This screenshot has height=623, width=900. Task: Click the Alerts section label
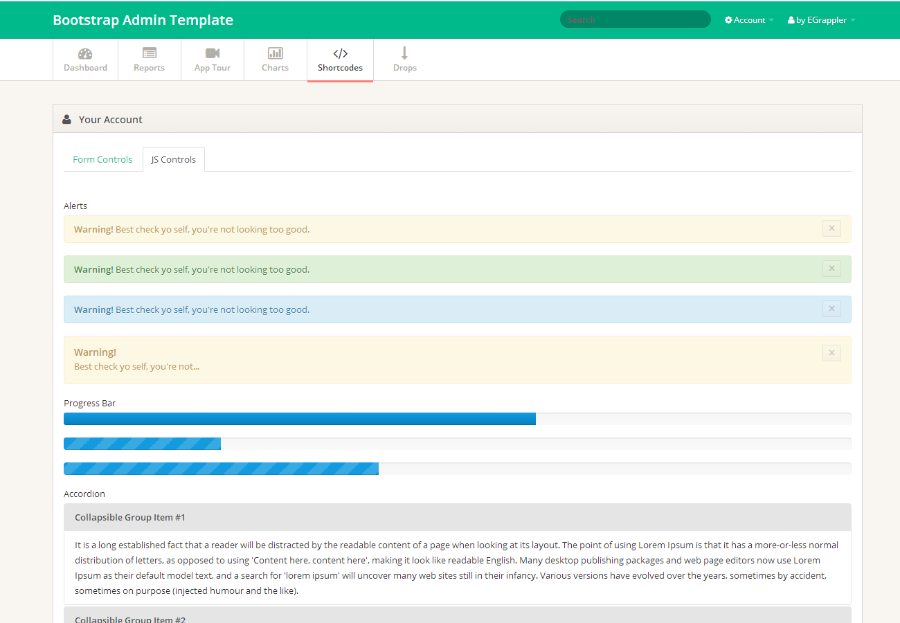75,206
